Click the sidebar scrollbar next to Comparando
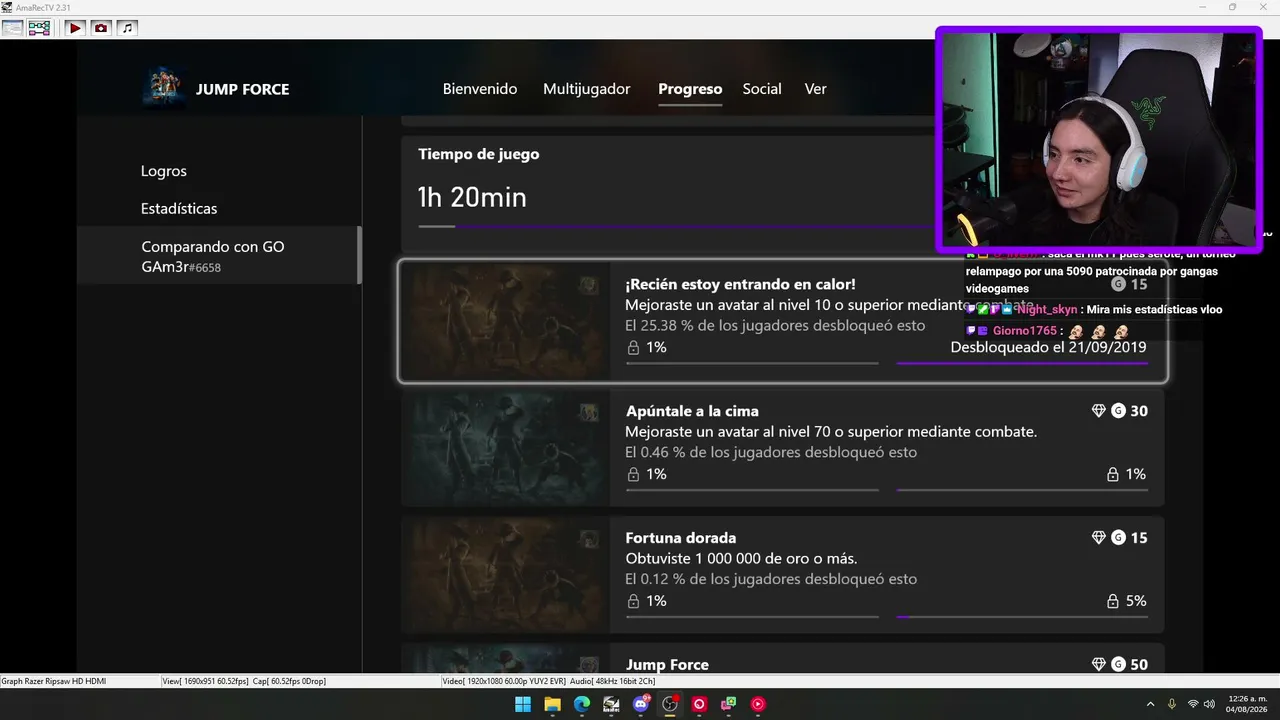 [359, 255]
